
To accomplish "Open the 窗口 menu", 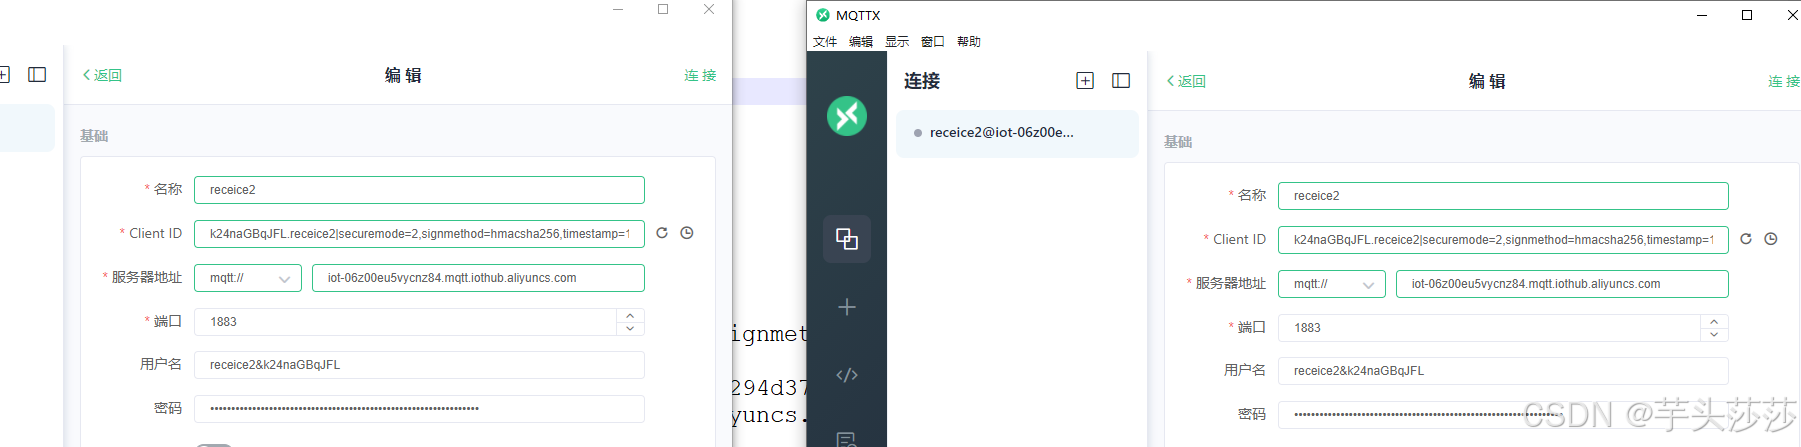I will point(933,42).
